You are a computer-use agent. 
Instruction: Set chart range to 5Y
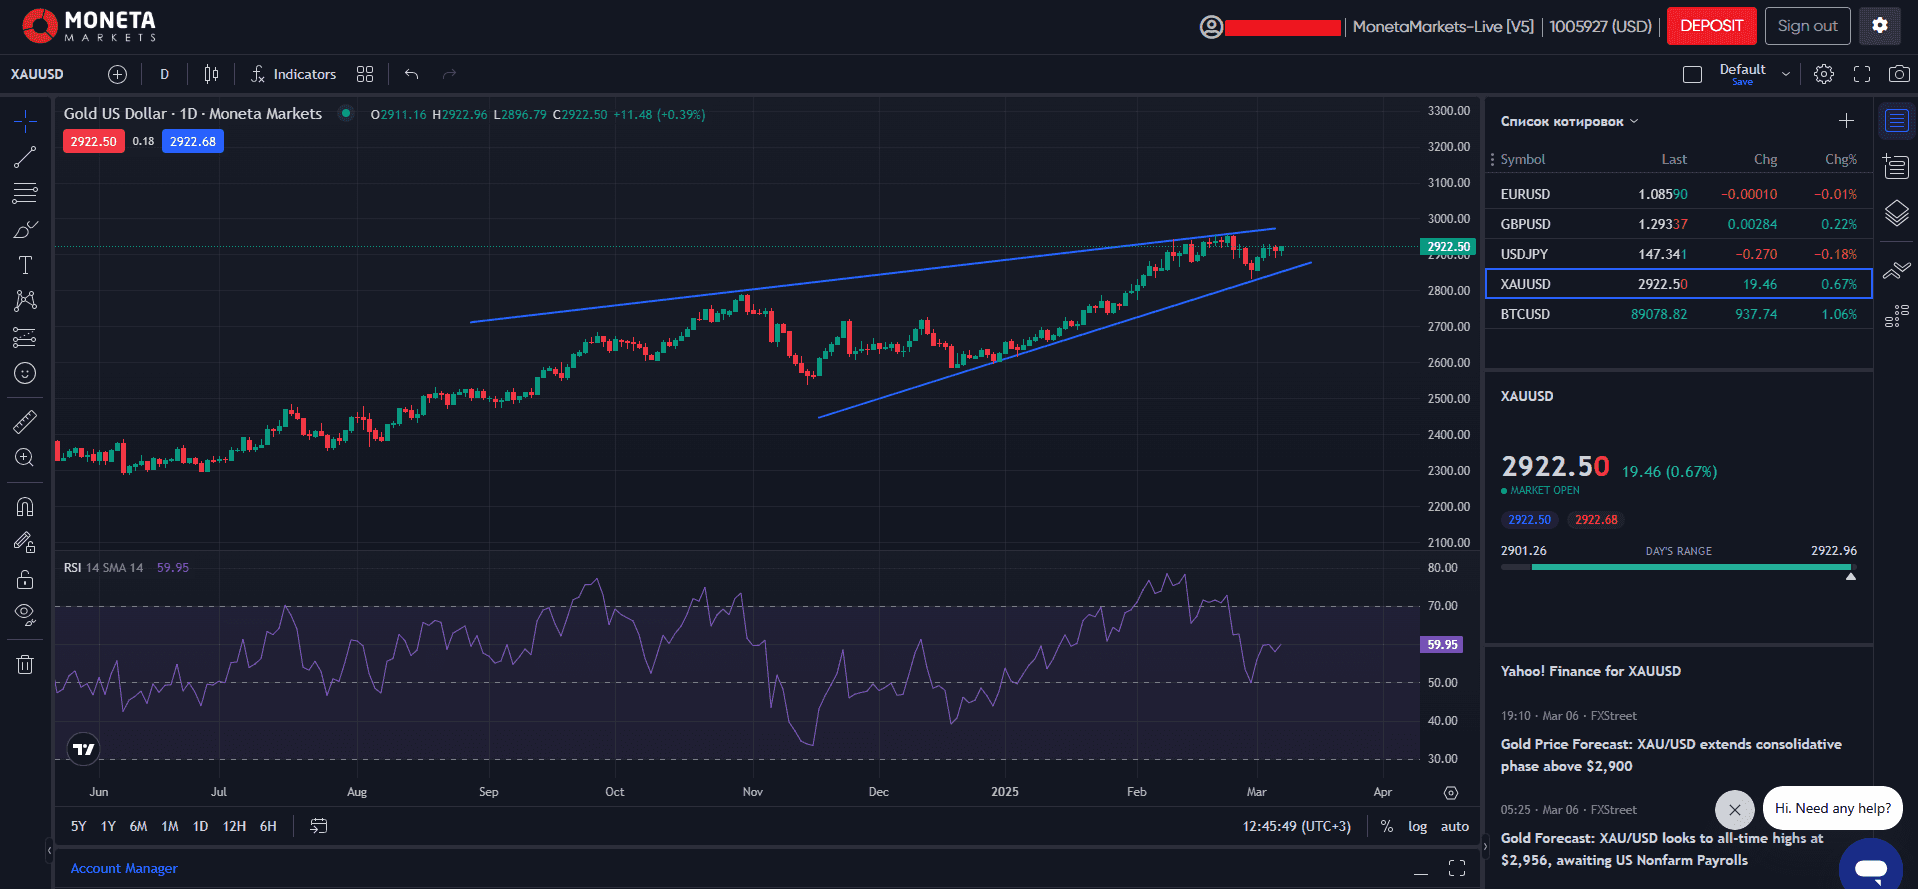pos(79,826)
